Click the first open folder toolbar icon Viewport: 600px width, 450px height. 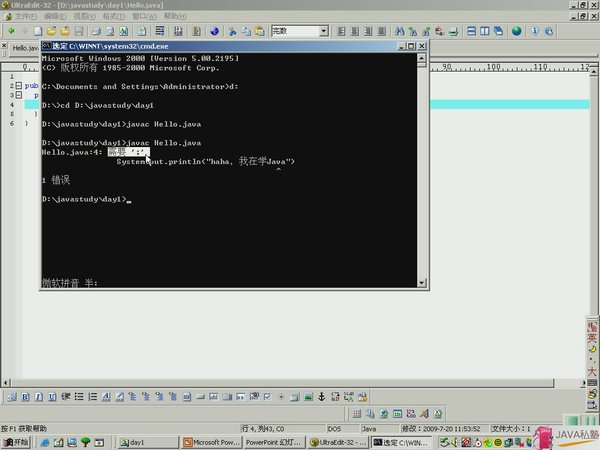click(x=52, y=31)
